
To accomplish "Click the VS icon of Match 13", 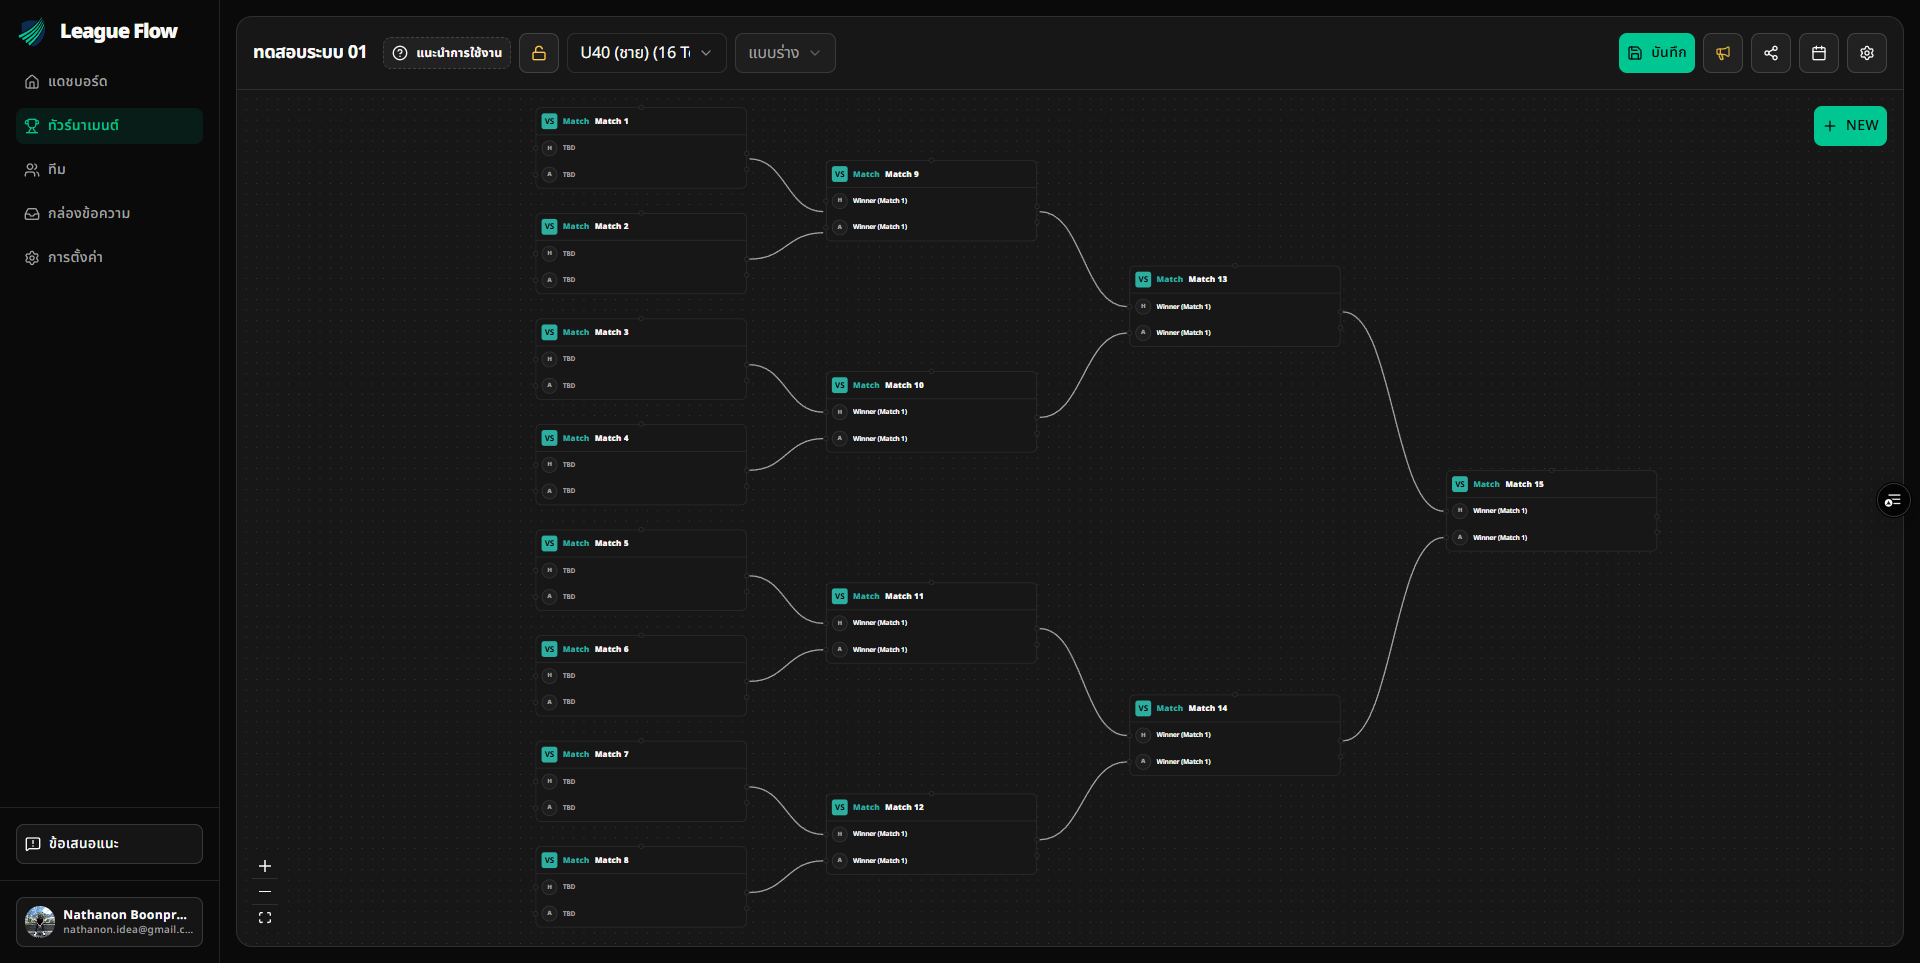I will 1143,279.
